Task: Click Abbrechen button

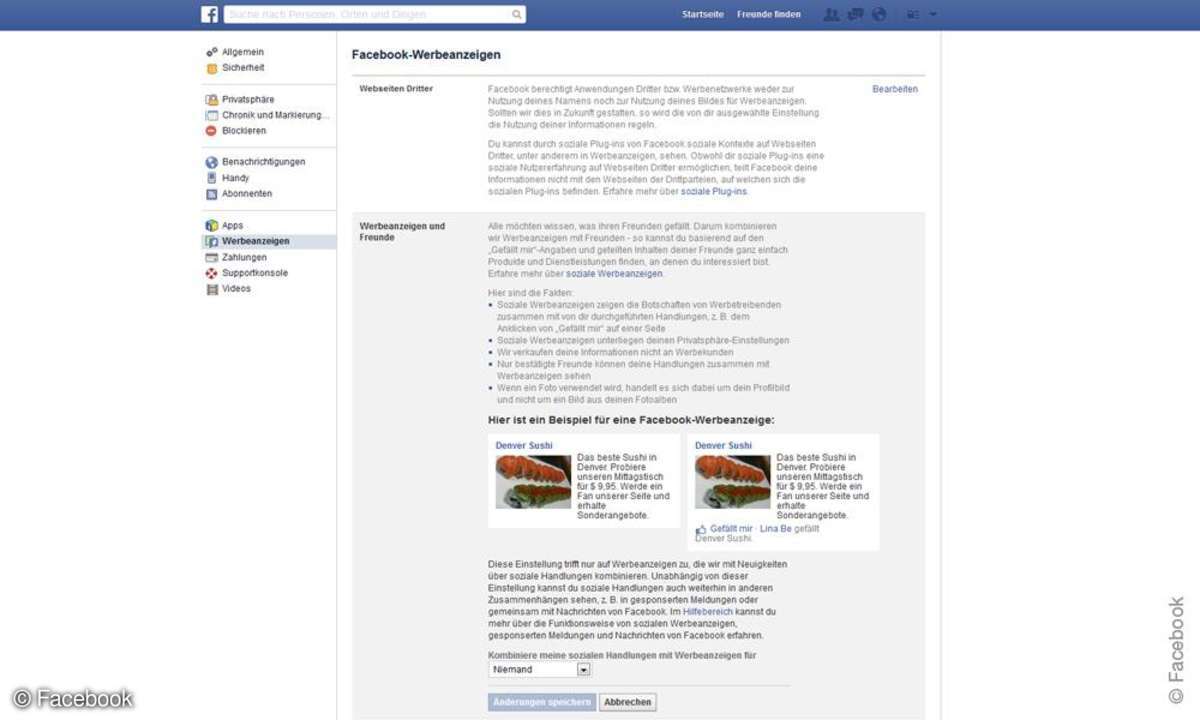Action: coord(628,702)
